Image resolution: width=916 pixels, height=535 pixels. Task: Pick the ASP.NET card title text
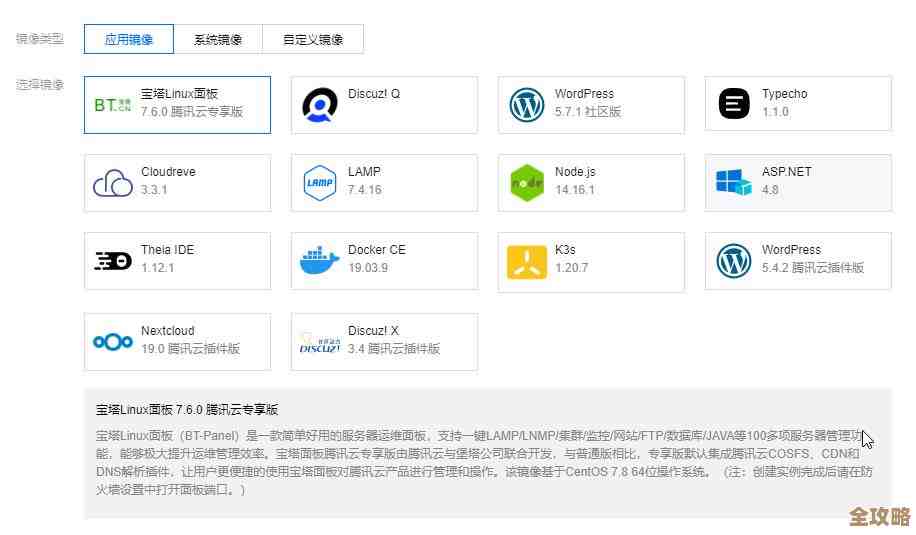tap(786, 172)
